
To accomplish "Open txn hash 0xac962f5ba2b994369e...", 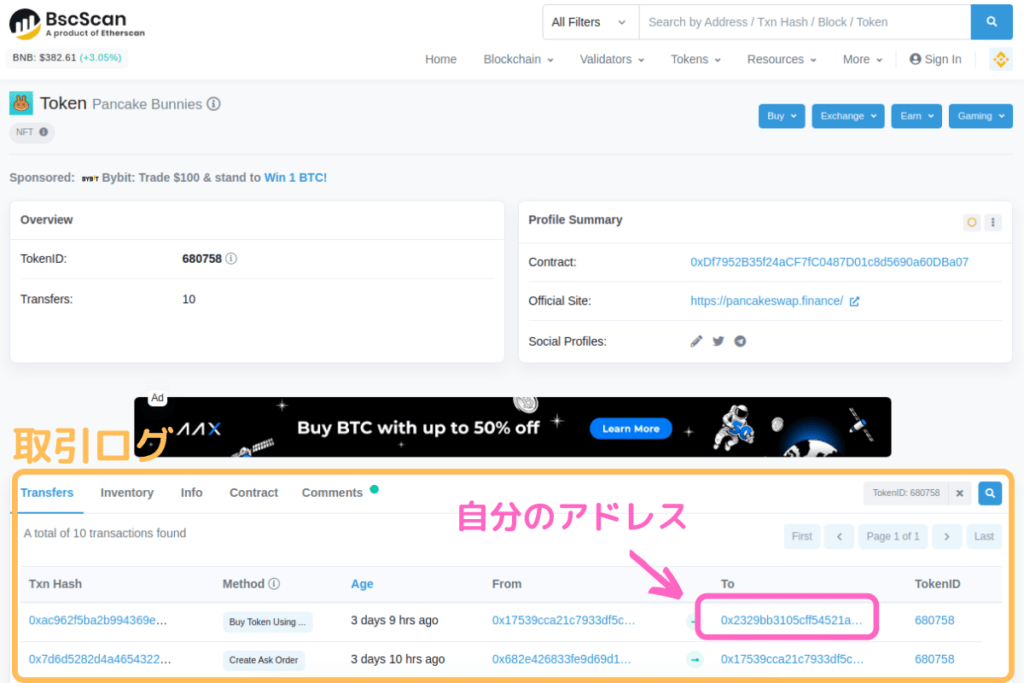I will point(98,620).
